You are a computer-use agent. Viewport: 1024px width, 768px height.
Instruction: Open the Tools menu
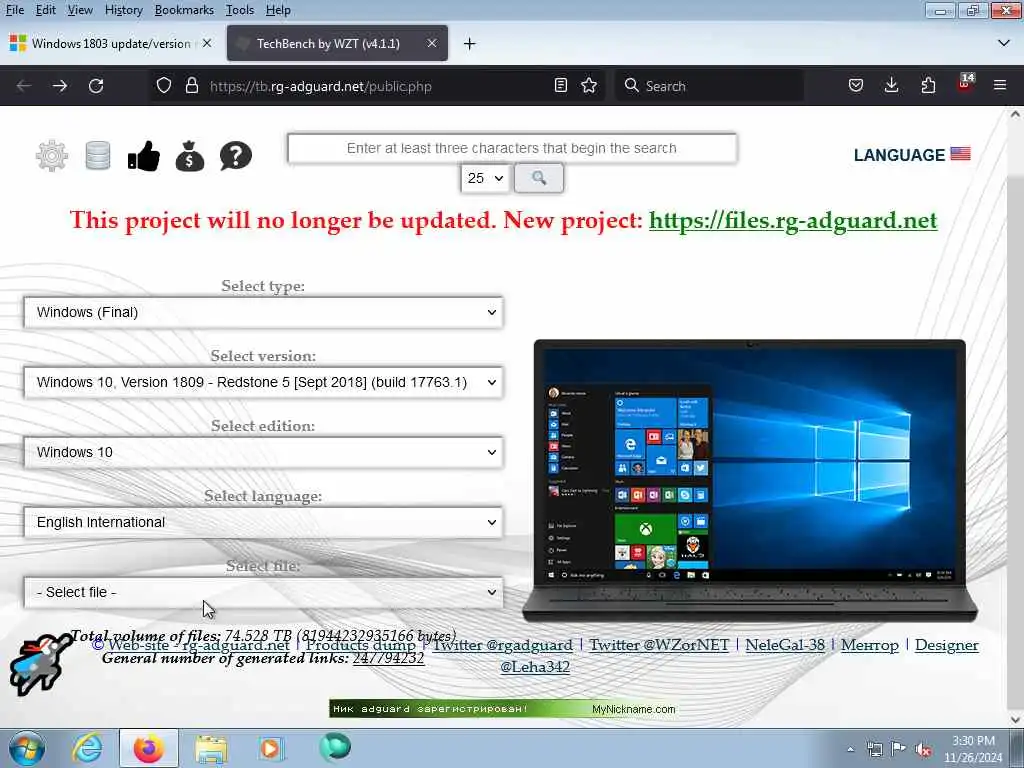point(240,10)
